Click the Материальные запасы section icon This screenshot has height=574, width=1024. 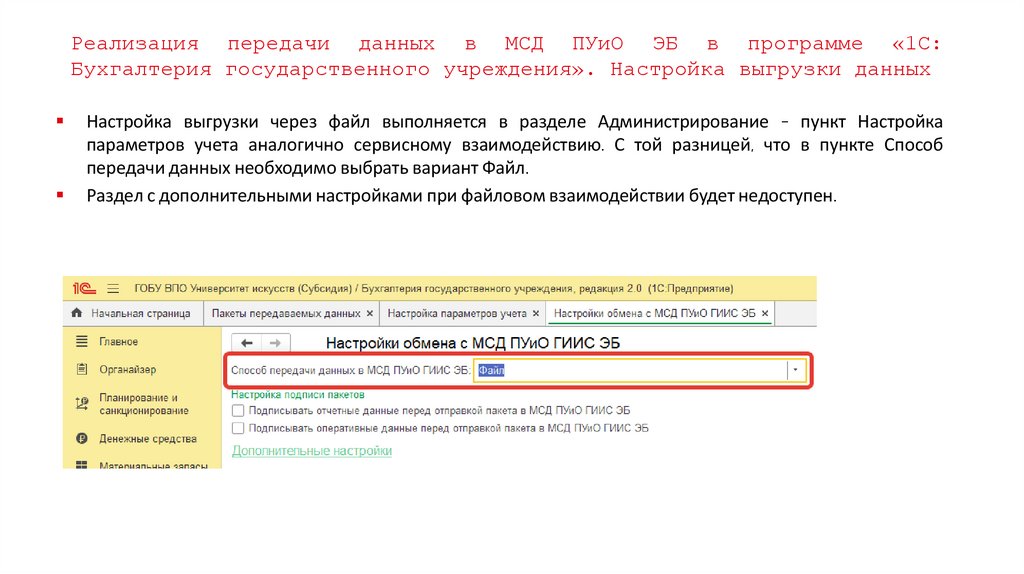pos(82,465)
